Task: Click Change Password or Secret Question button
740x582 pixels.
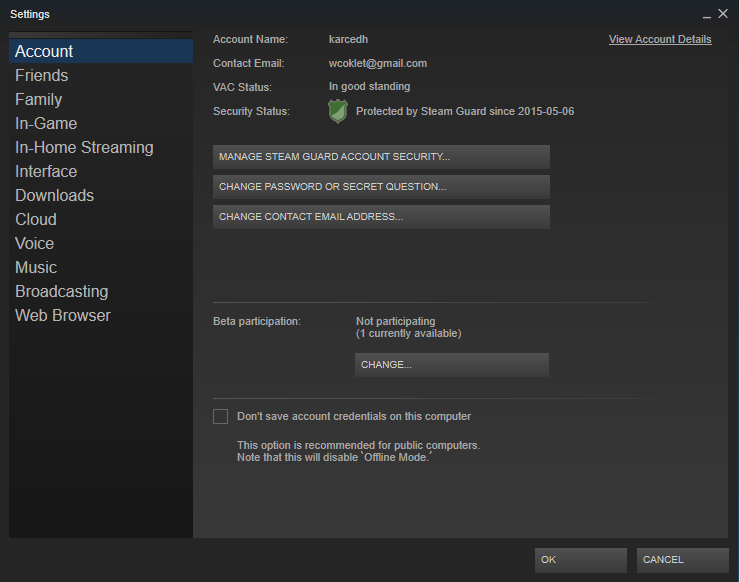Action: pos(381,187)
